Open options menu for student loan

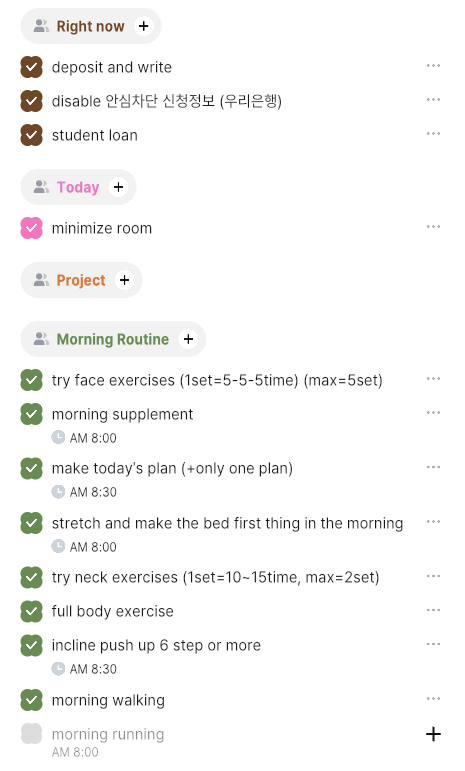433,134
